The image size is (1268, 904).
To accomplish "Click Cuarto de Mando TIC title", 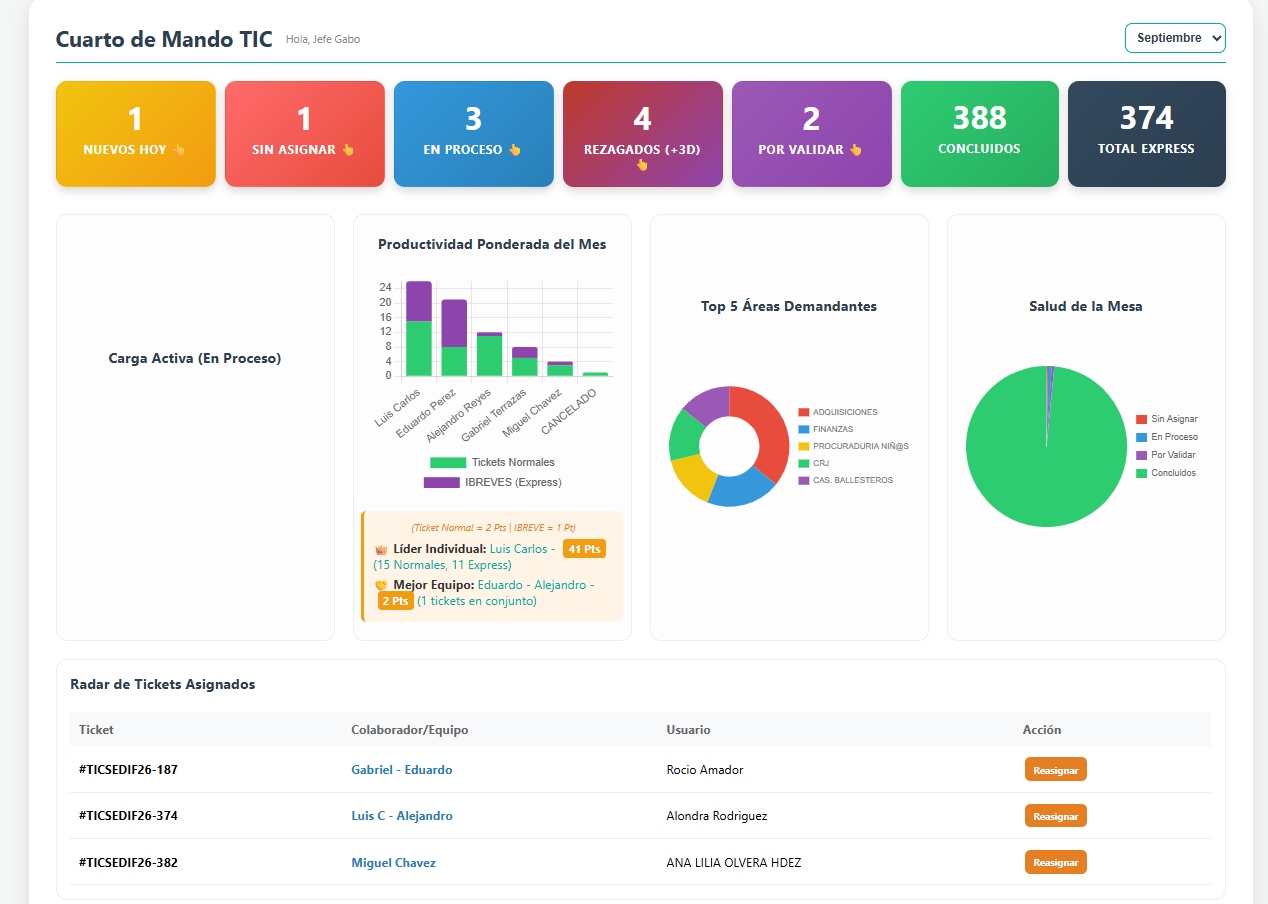I will pos(164,39).
